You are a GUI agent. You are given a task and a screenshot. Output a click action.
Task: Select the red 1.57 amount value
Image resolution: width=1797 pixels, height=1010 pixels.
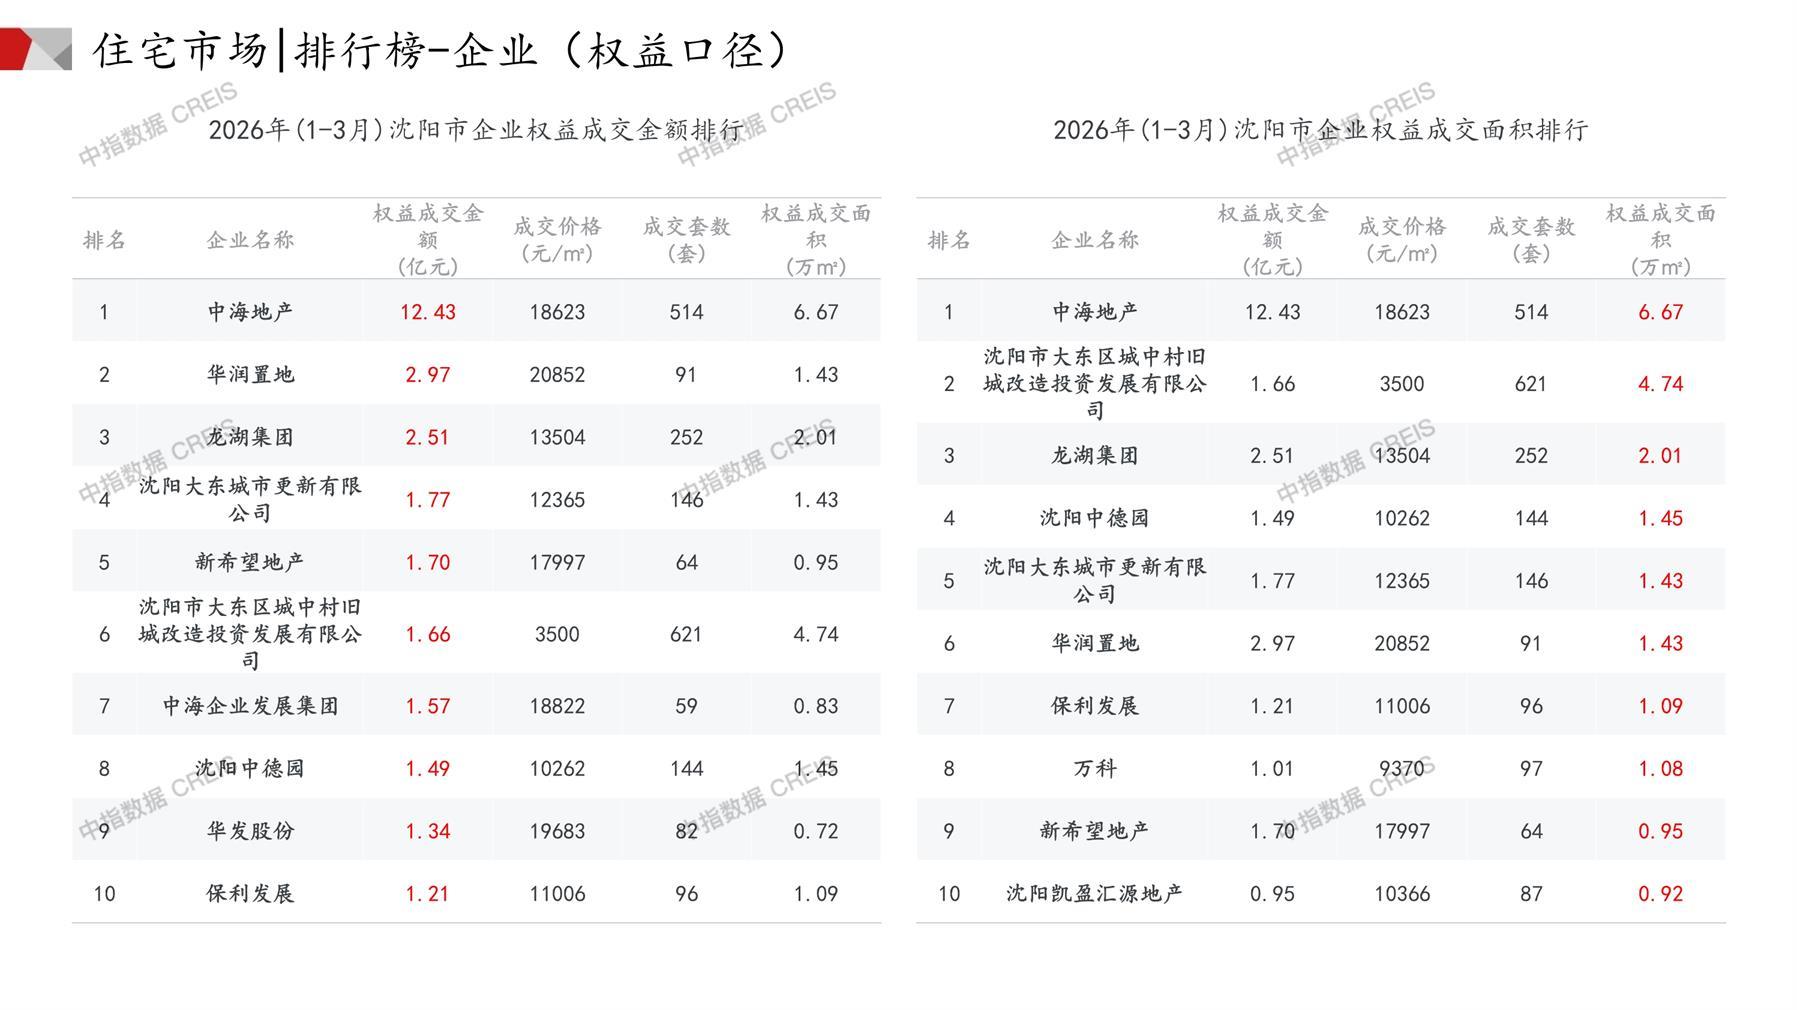(427, 706)
